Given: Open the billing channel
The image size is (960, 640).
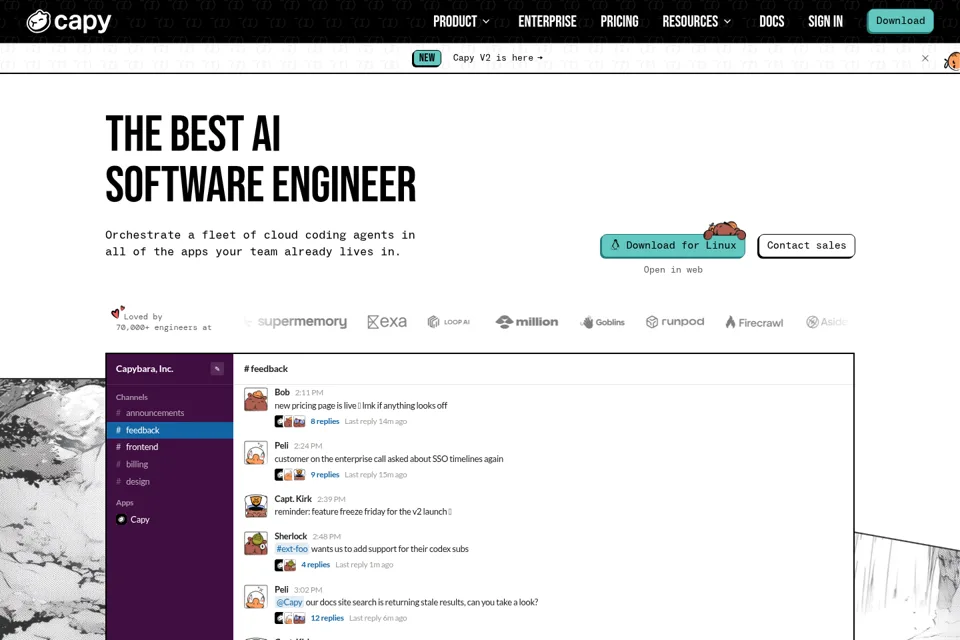Looking at the screenshot, I should click(170, 464).
